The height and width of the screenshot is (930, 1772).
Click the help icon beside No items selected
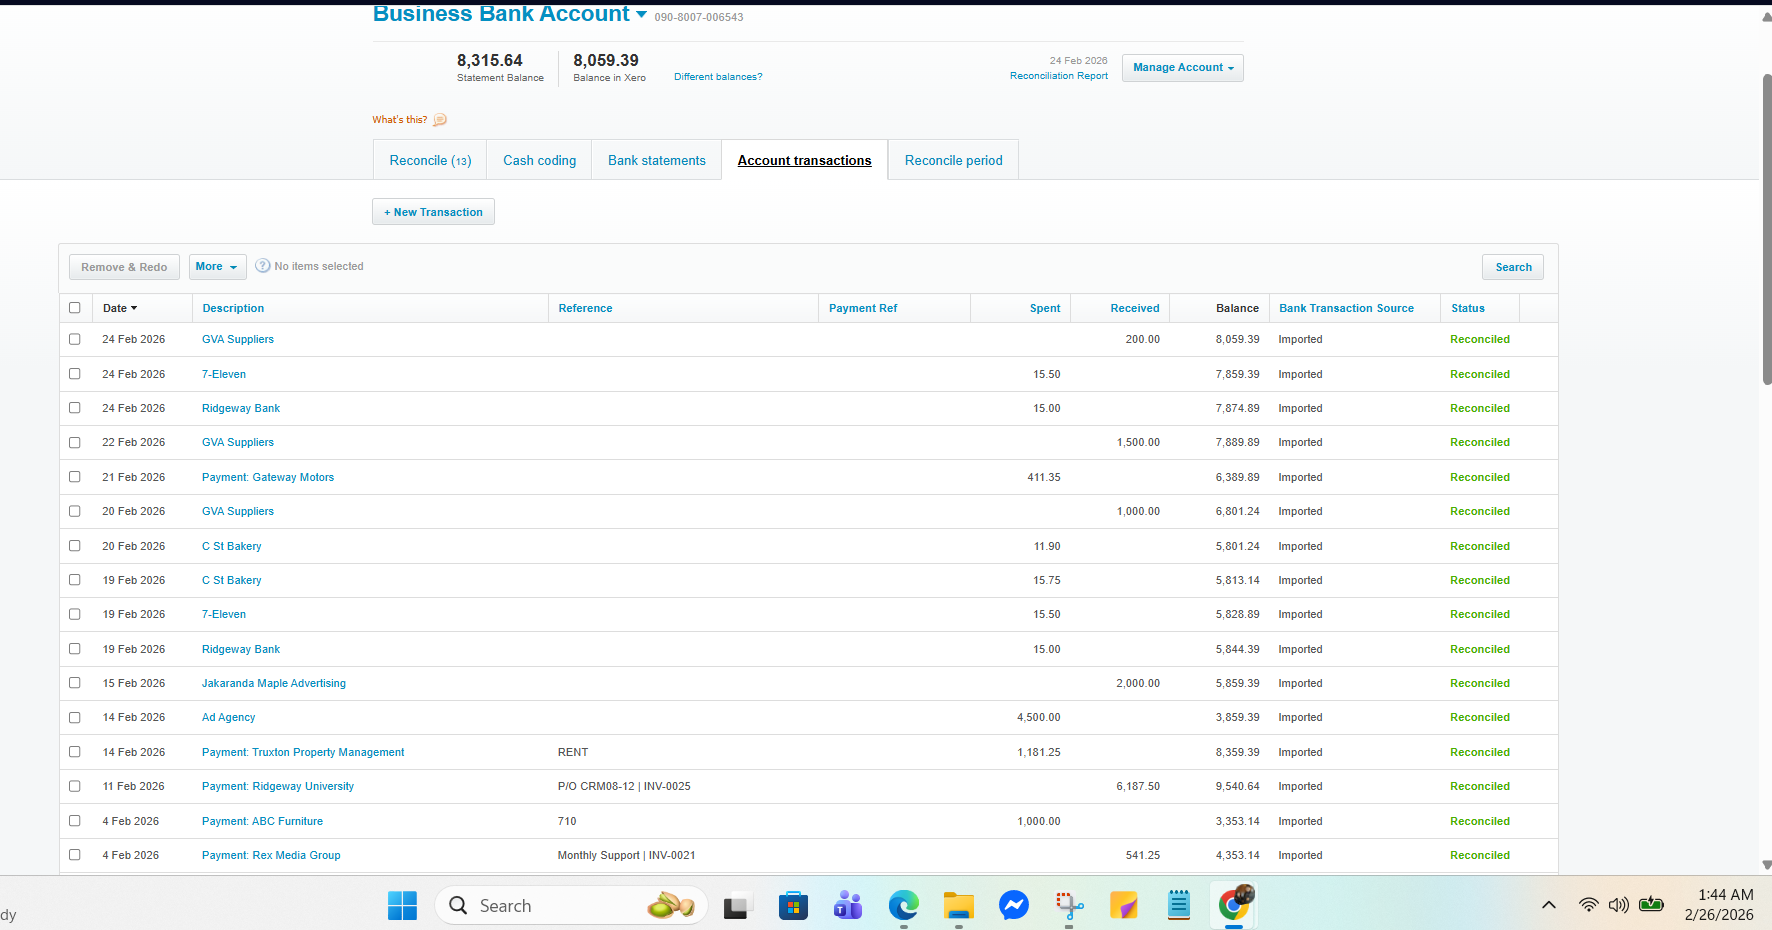click(263, 266)
